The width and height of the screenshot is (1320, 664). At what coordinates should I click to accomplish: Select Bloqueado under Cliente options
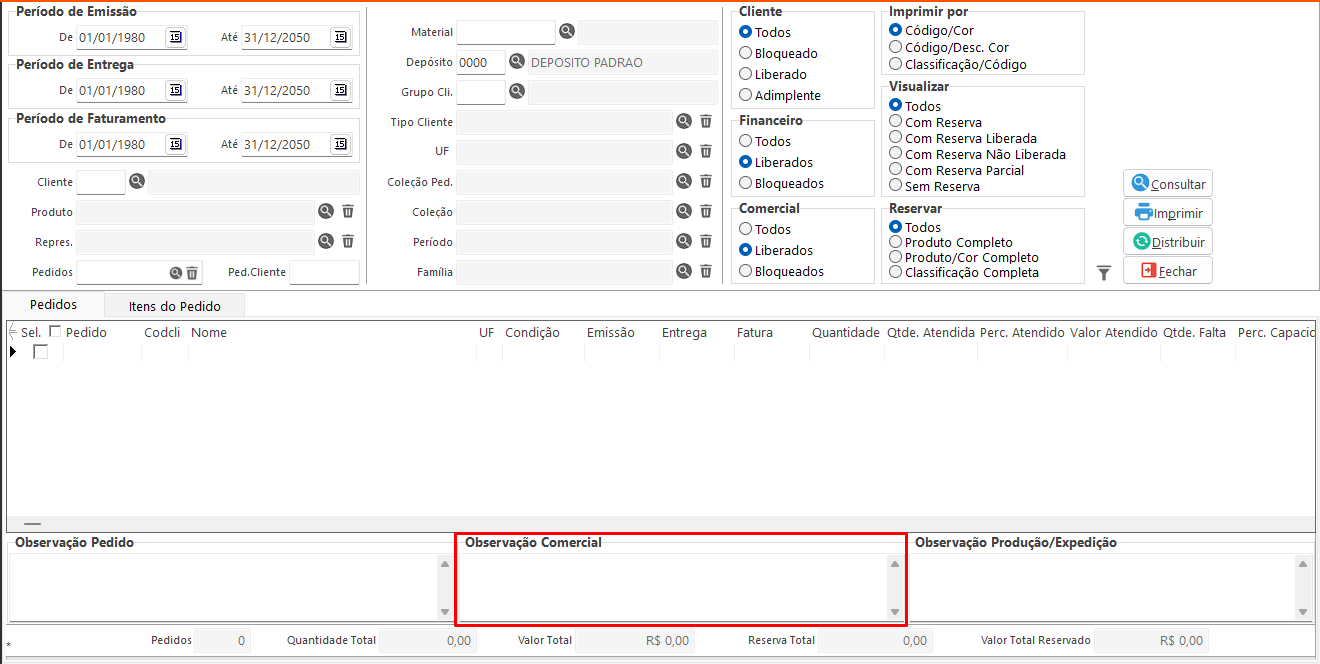click(x=746, y=53)
